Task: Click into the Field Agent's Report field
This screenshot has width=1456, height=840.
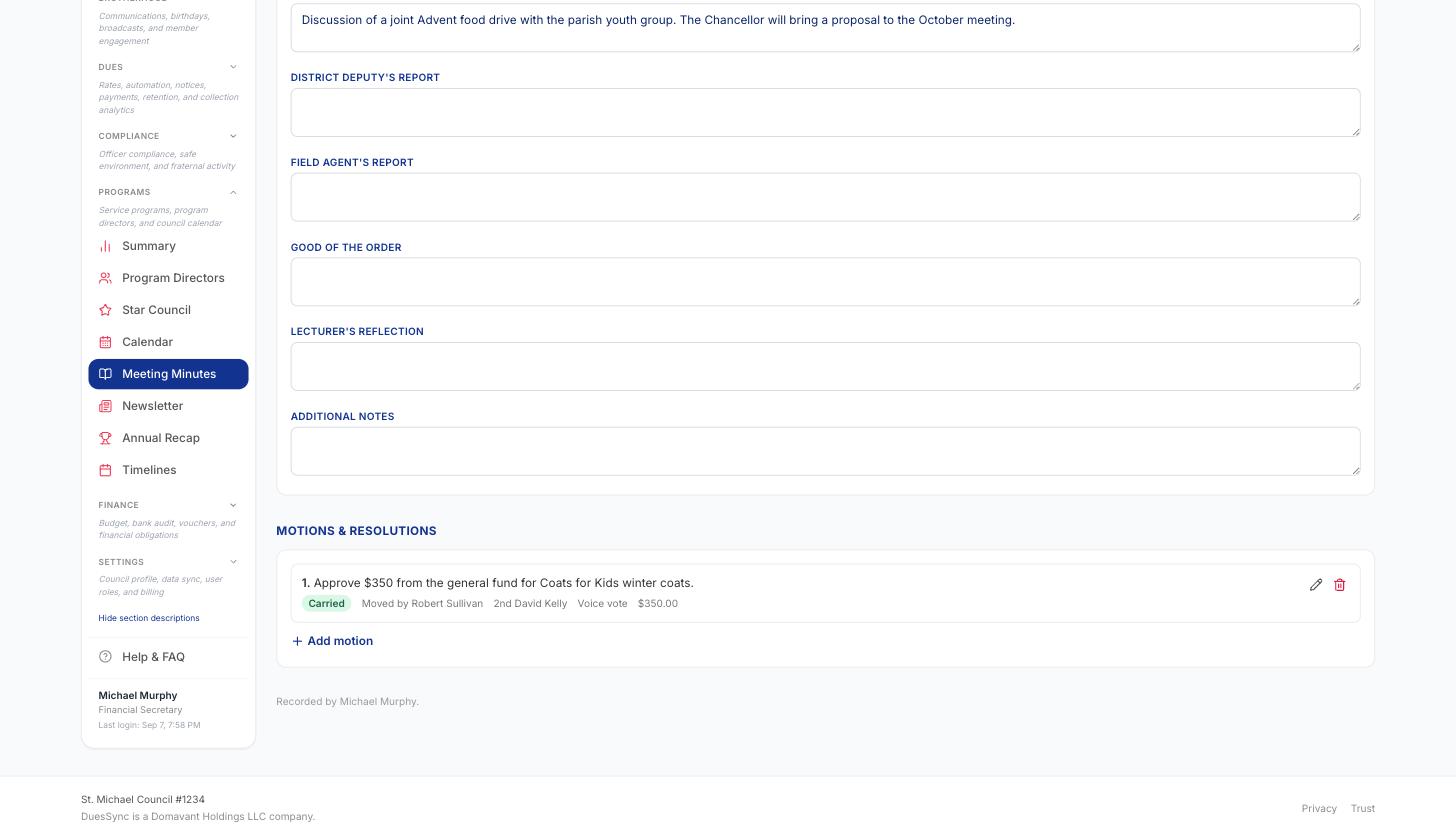Action: point(825,197)
